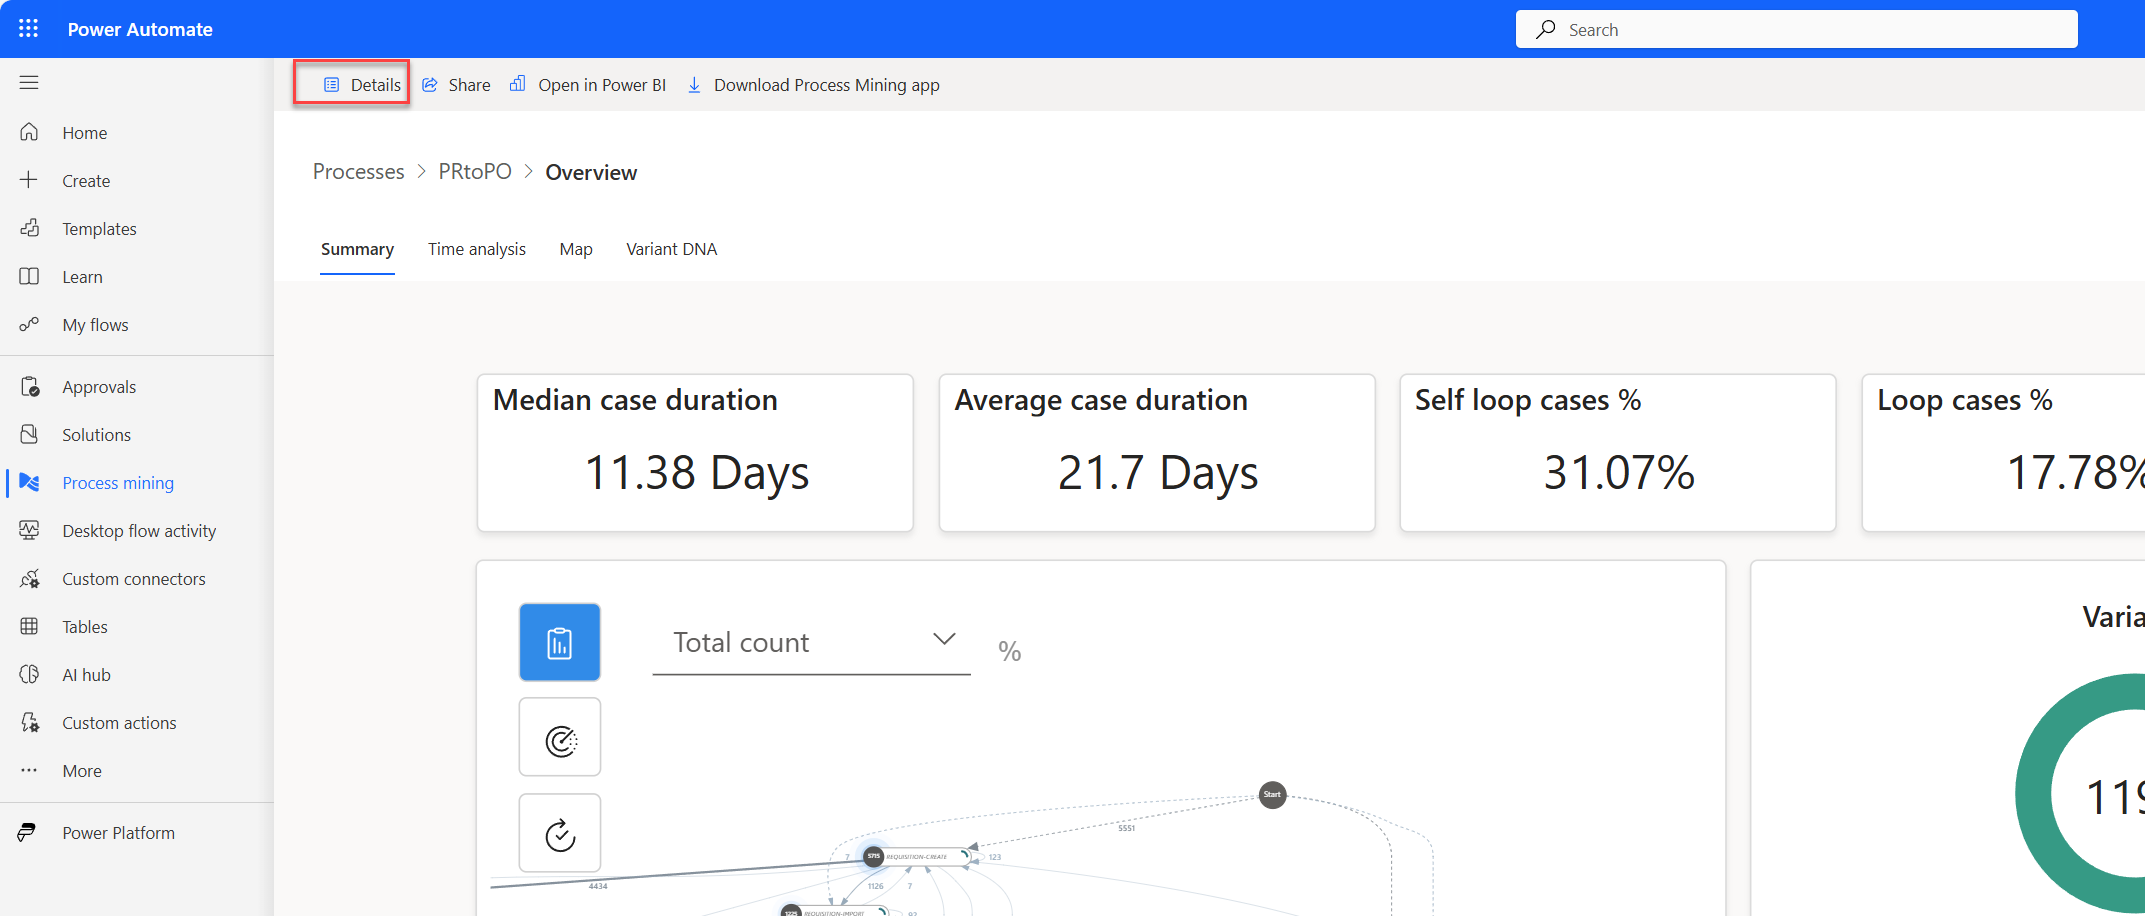Click the Average case duration card
2145x916 pixels.
tap(1157, 453)
